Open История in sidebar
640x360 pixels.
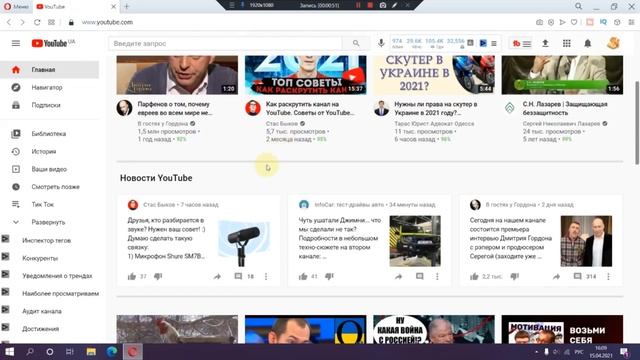pyautogui.click(x=49, y=151)
